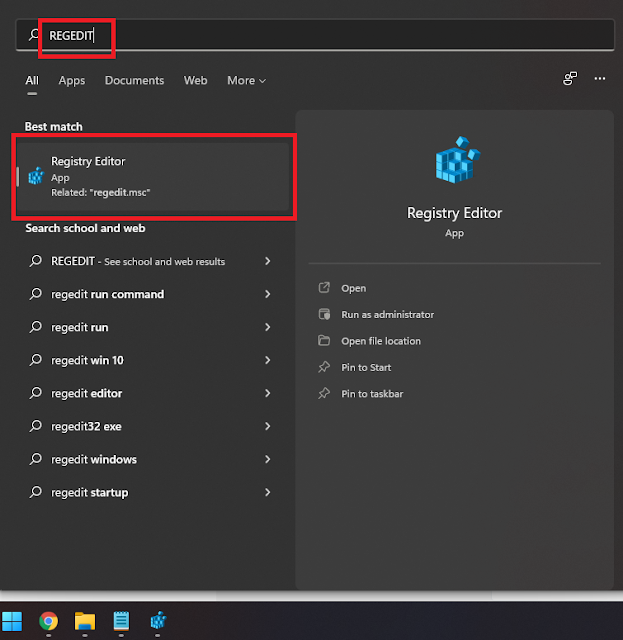Expand arrow for REGEDIT web results
This screenshot has height=640, width=623.
click(267, 261)
